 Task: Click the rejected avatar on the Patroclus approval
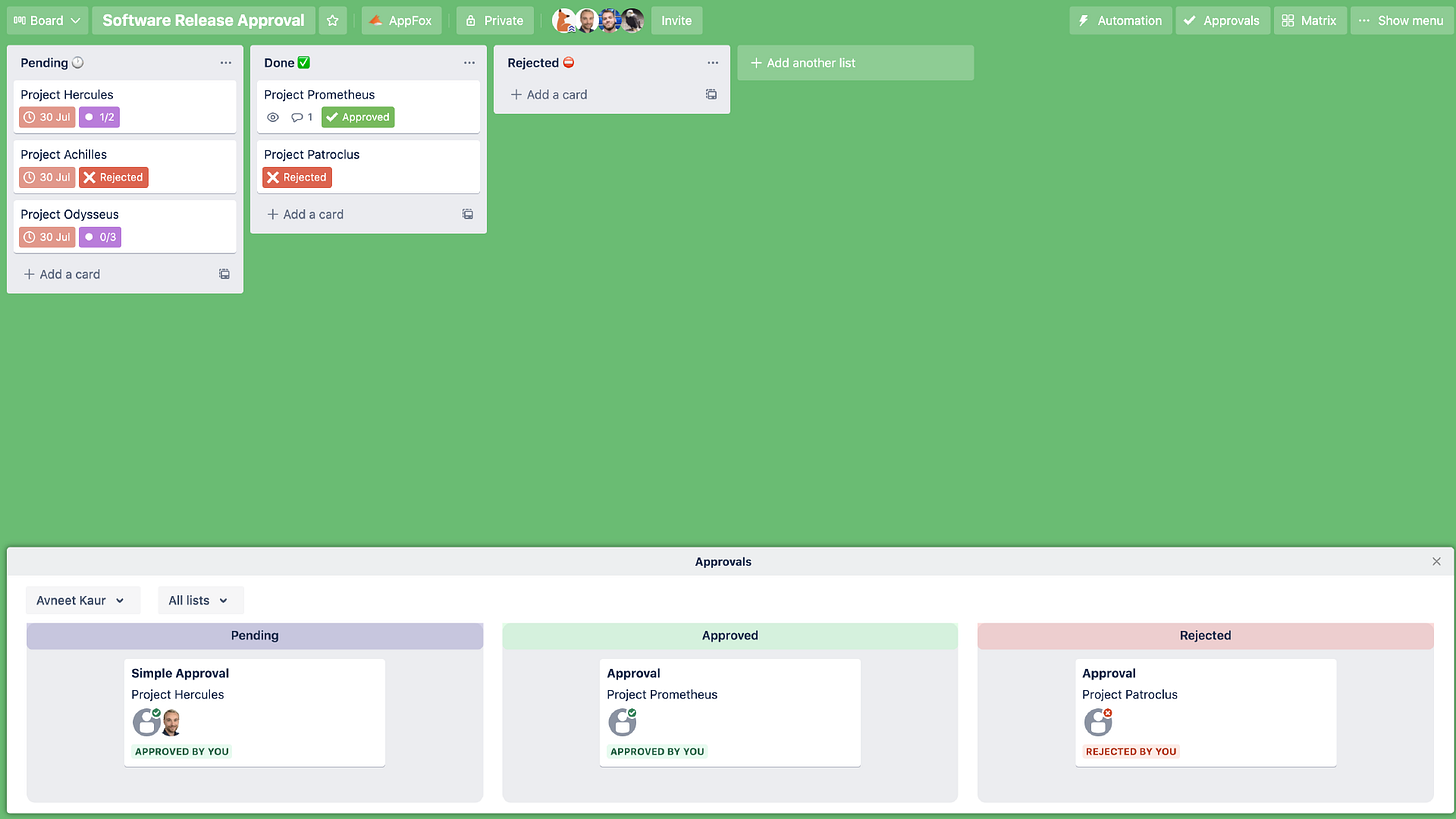point(1097,722)
